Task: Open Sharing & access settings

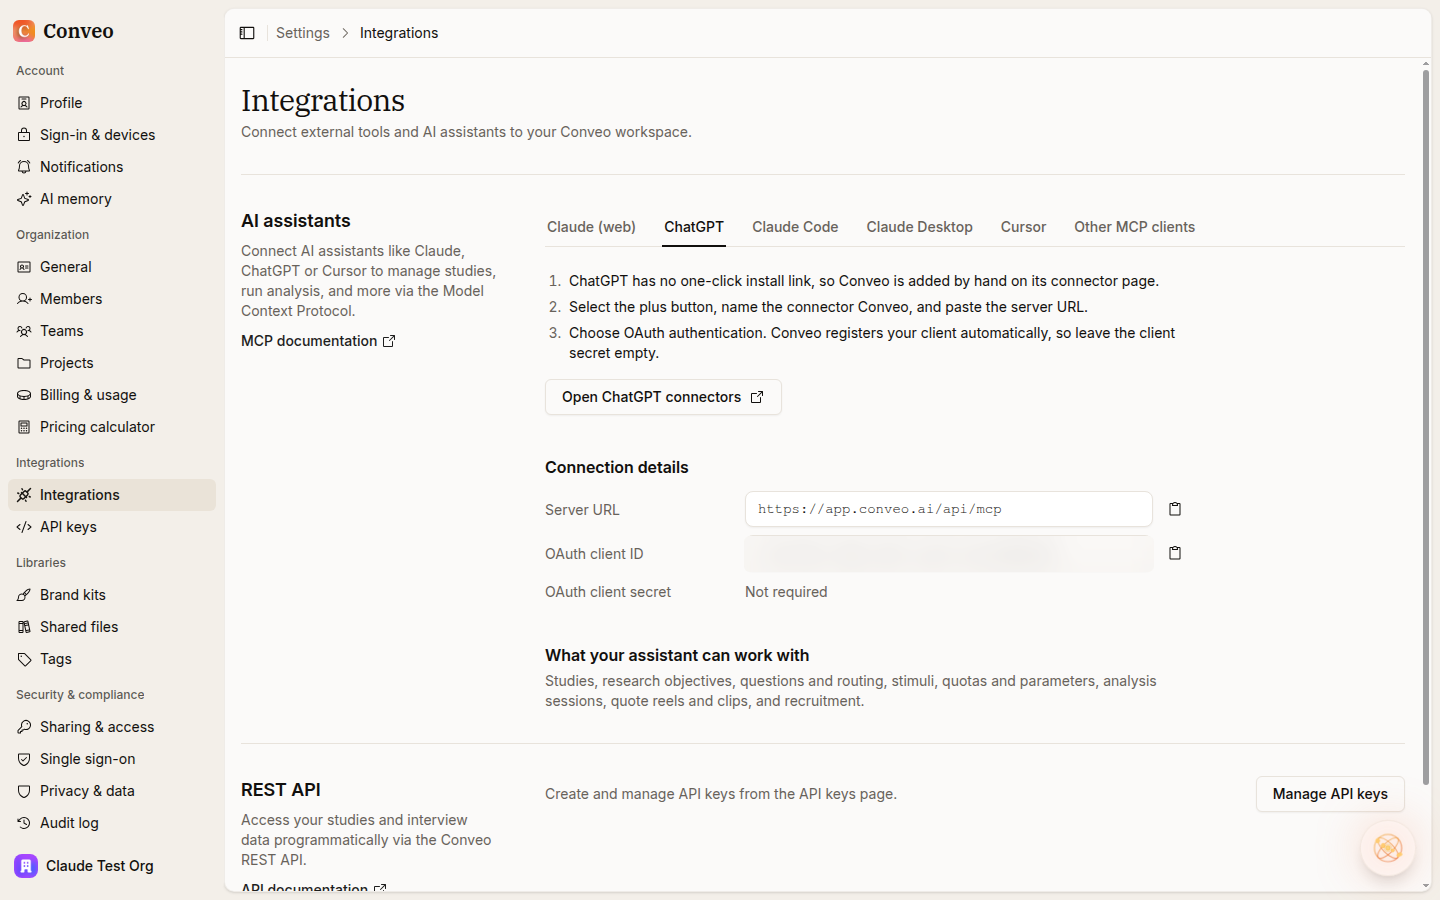Action: point(112,727)
